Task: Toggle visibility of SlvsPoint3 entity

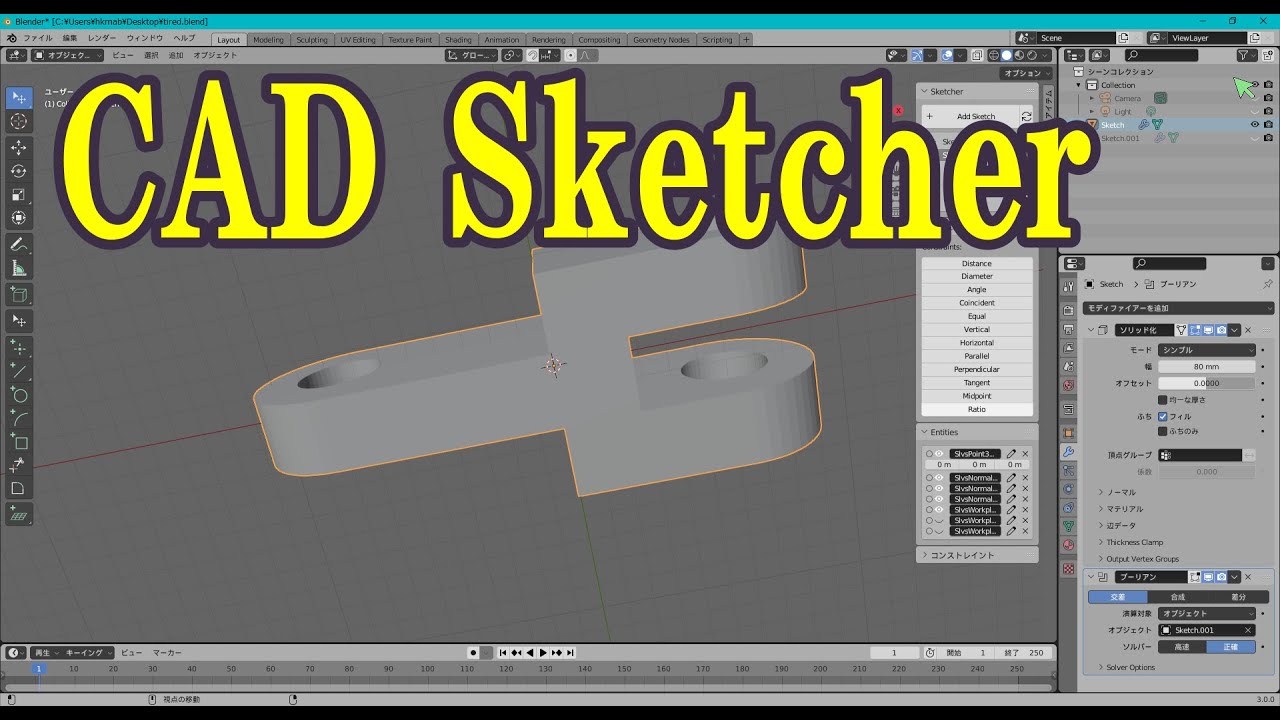Action: tap(939, 454)
